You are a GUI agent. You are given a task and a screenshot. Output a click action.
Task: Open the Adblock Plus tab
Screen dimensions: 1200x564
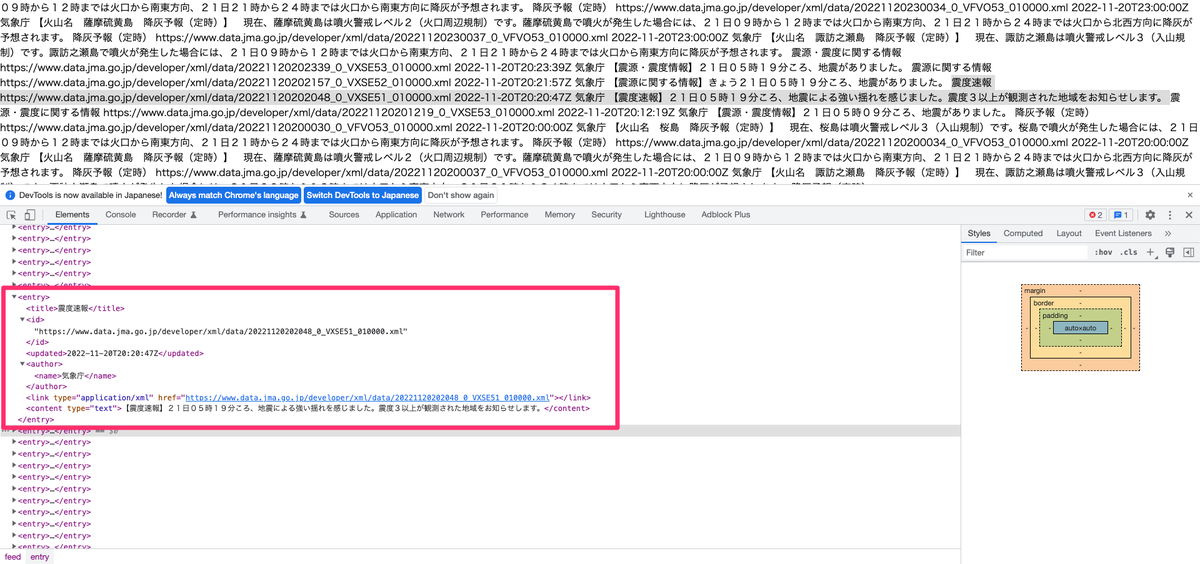pos(726,215)
